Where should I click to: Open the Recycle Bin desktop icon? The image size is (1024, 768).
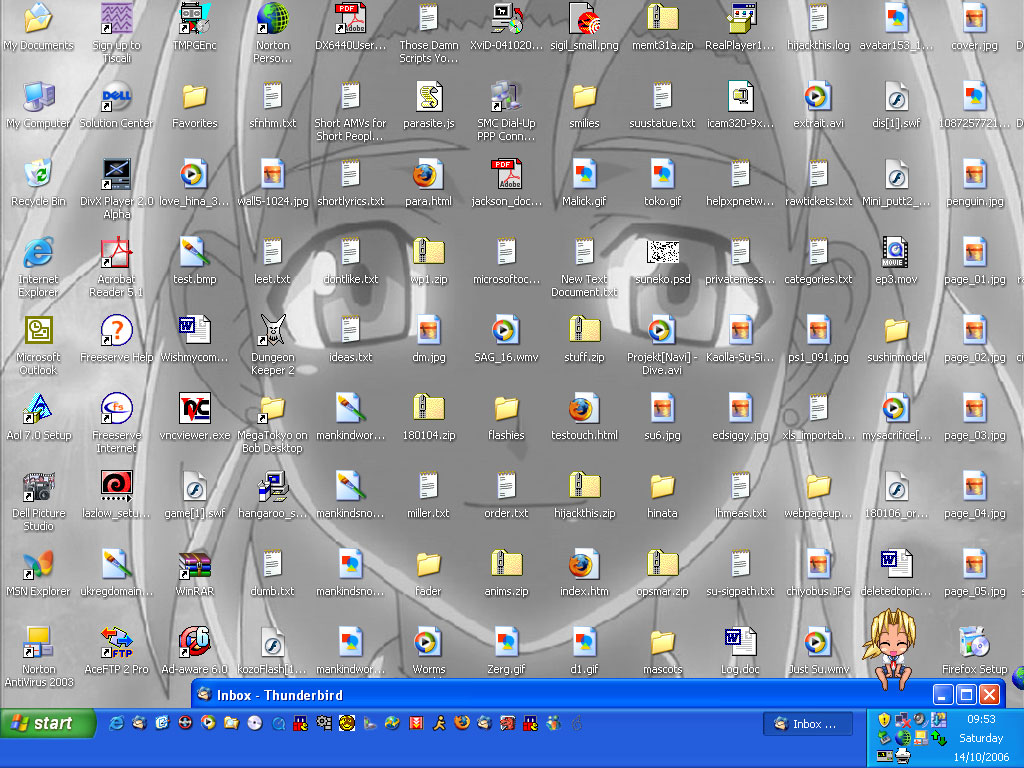(x=39, y=182)
